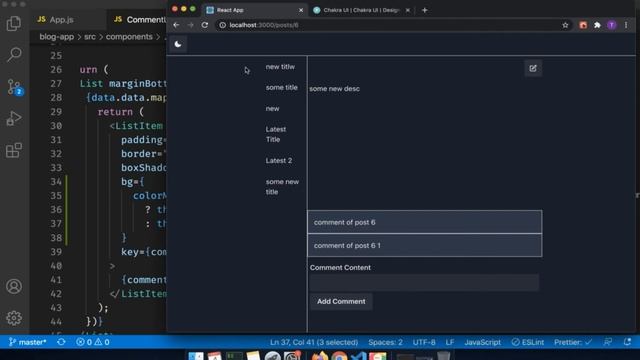Open the Source Control view
The image size is (640, 360).
click(15, 87)
